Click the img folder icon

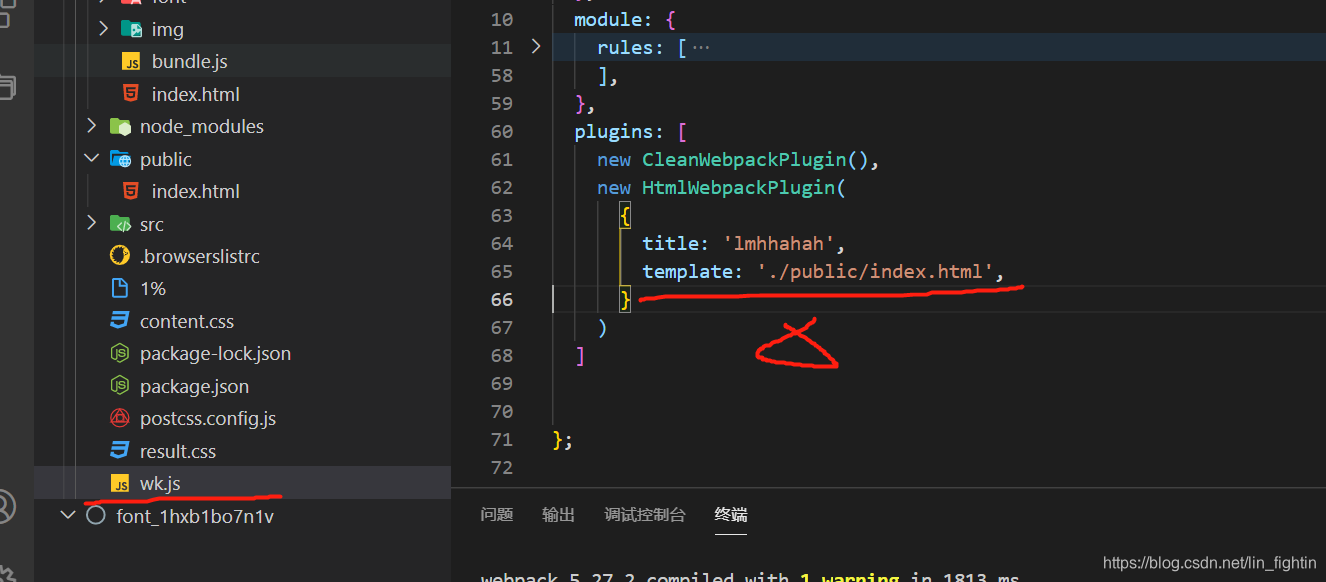pos(131,29)
